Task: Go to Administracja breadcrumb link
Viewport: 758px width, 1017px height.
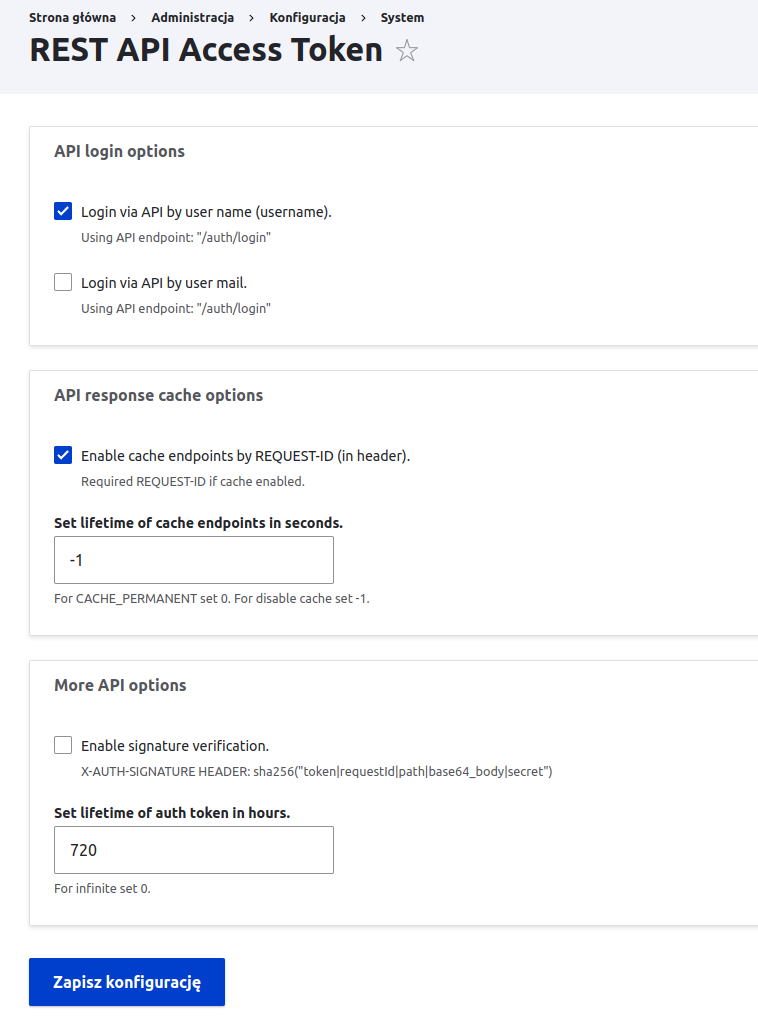Action: pos(193,18)
